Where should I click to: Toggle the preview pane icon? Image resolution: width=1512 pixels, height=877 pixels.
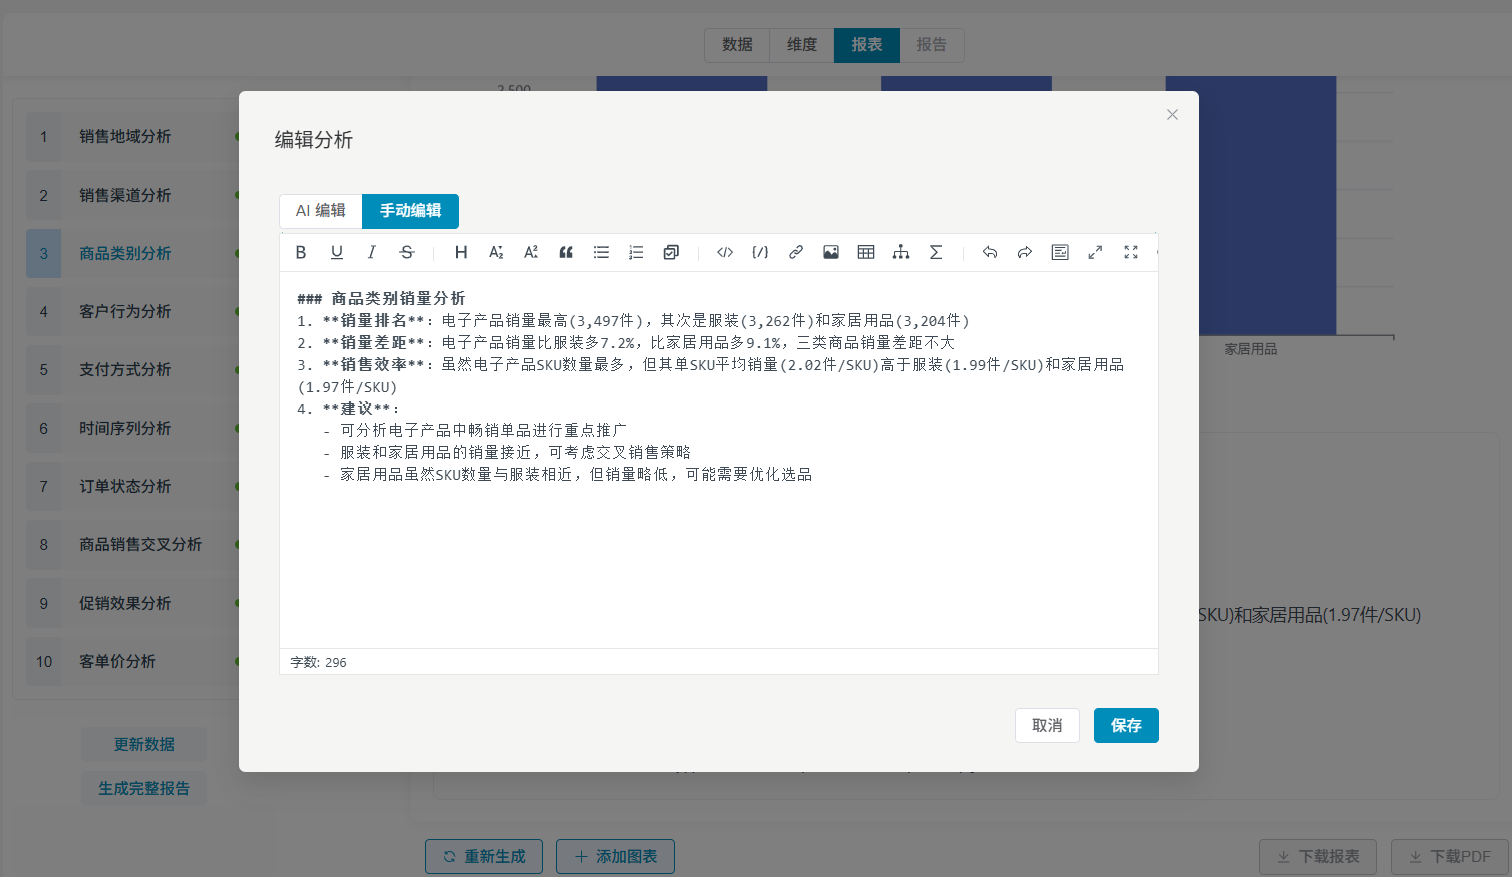(x=1060, y=252)
